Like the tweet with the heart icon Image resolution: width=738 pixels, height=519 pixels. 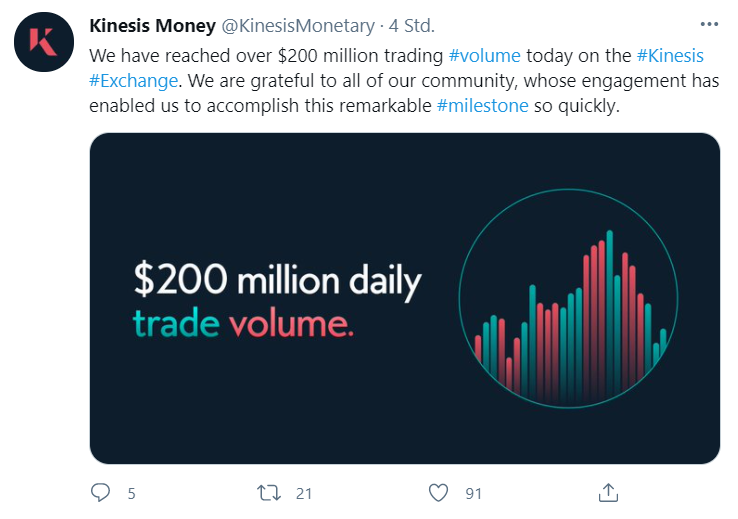pos(438,492)
